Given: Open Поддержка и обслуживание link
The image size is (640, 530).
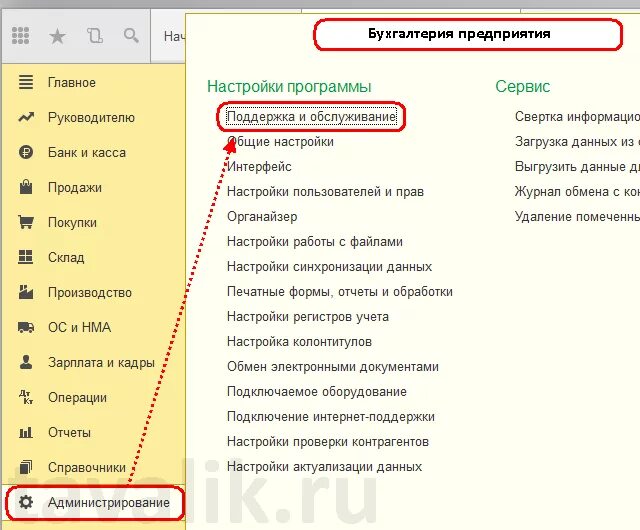Looking at the screenshot, I should (311, 117).
